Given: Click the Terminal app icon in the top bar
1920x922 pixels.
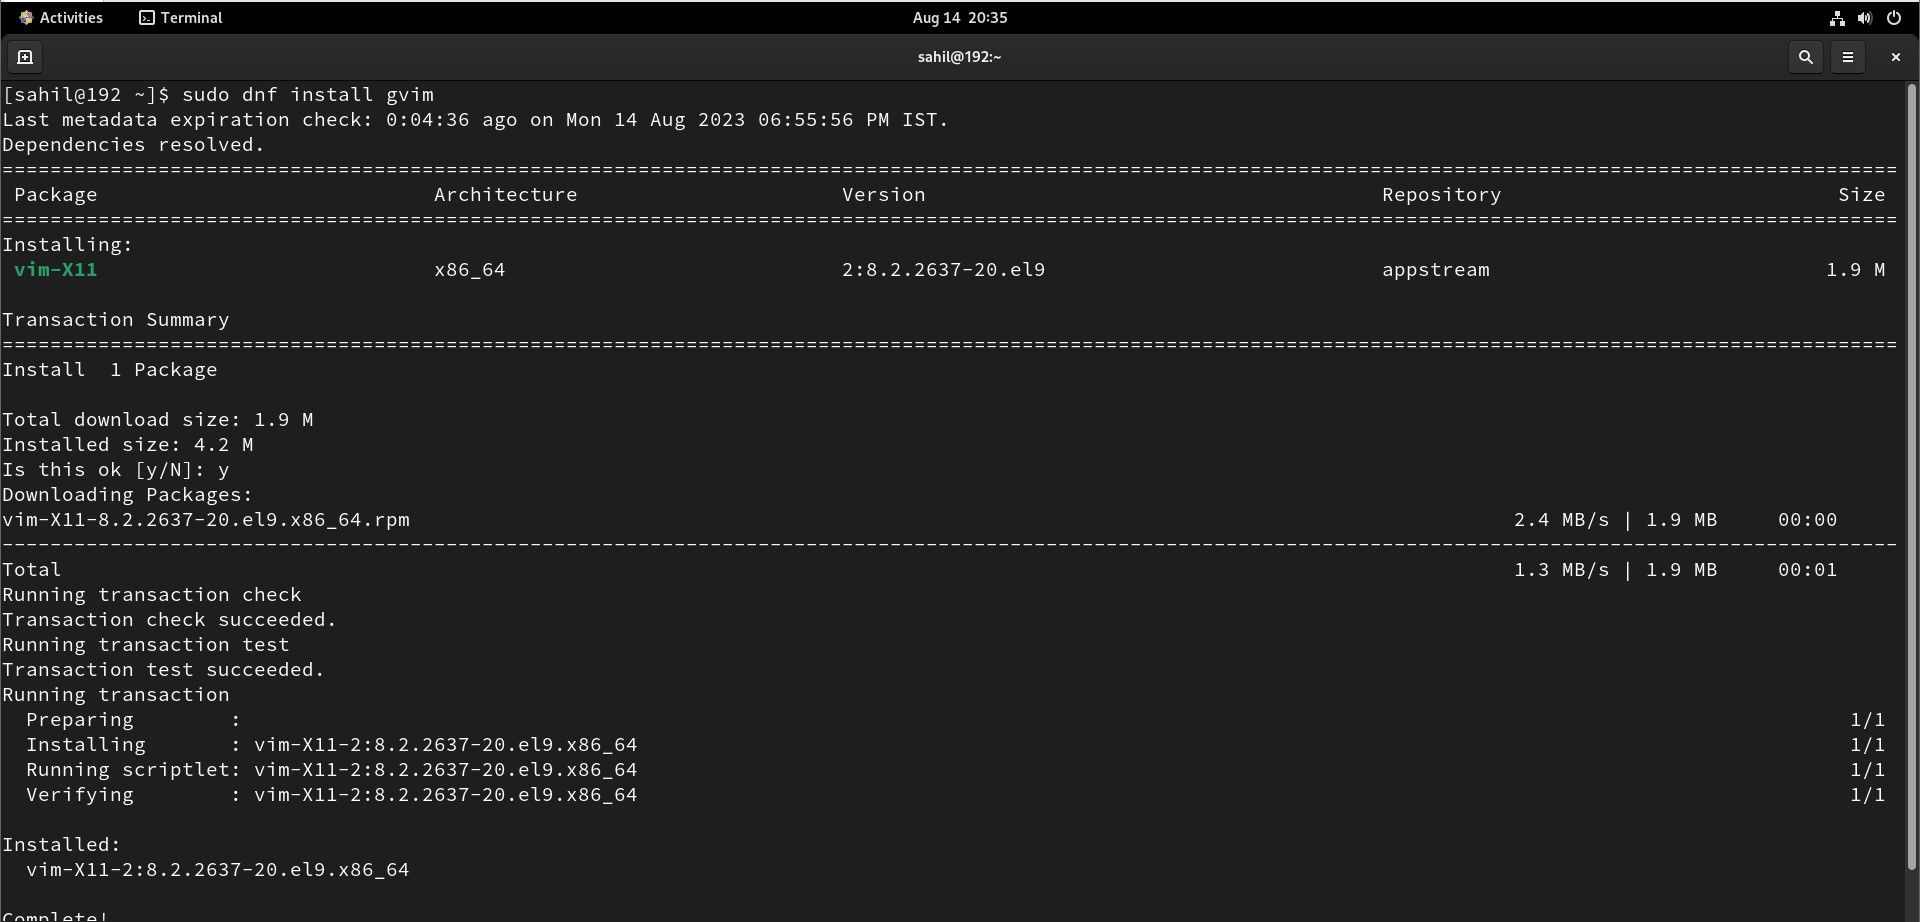Looking at the screenshot, I should pos(146,17).
